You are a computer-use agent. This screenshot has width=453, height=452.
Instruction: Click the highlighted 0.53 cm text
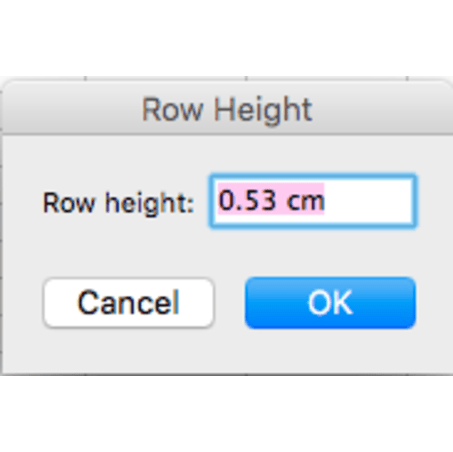271,201
